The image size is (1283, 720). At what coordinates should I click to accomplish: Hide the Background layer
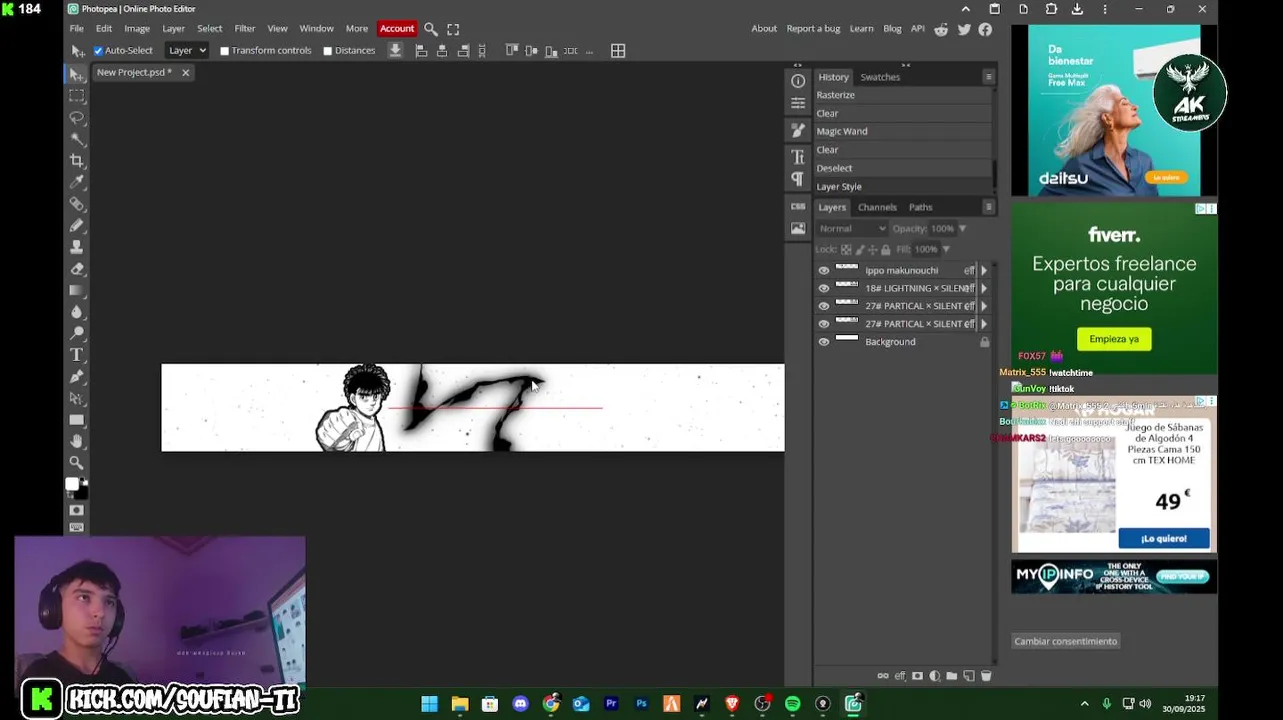coord(824,342)
